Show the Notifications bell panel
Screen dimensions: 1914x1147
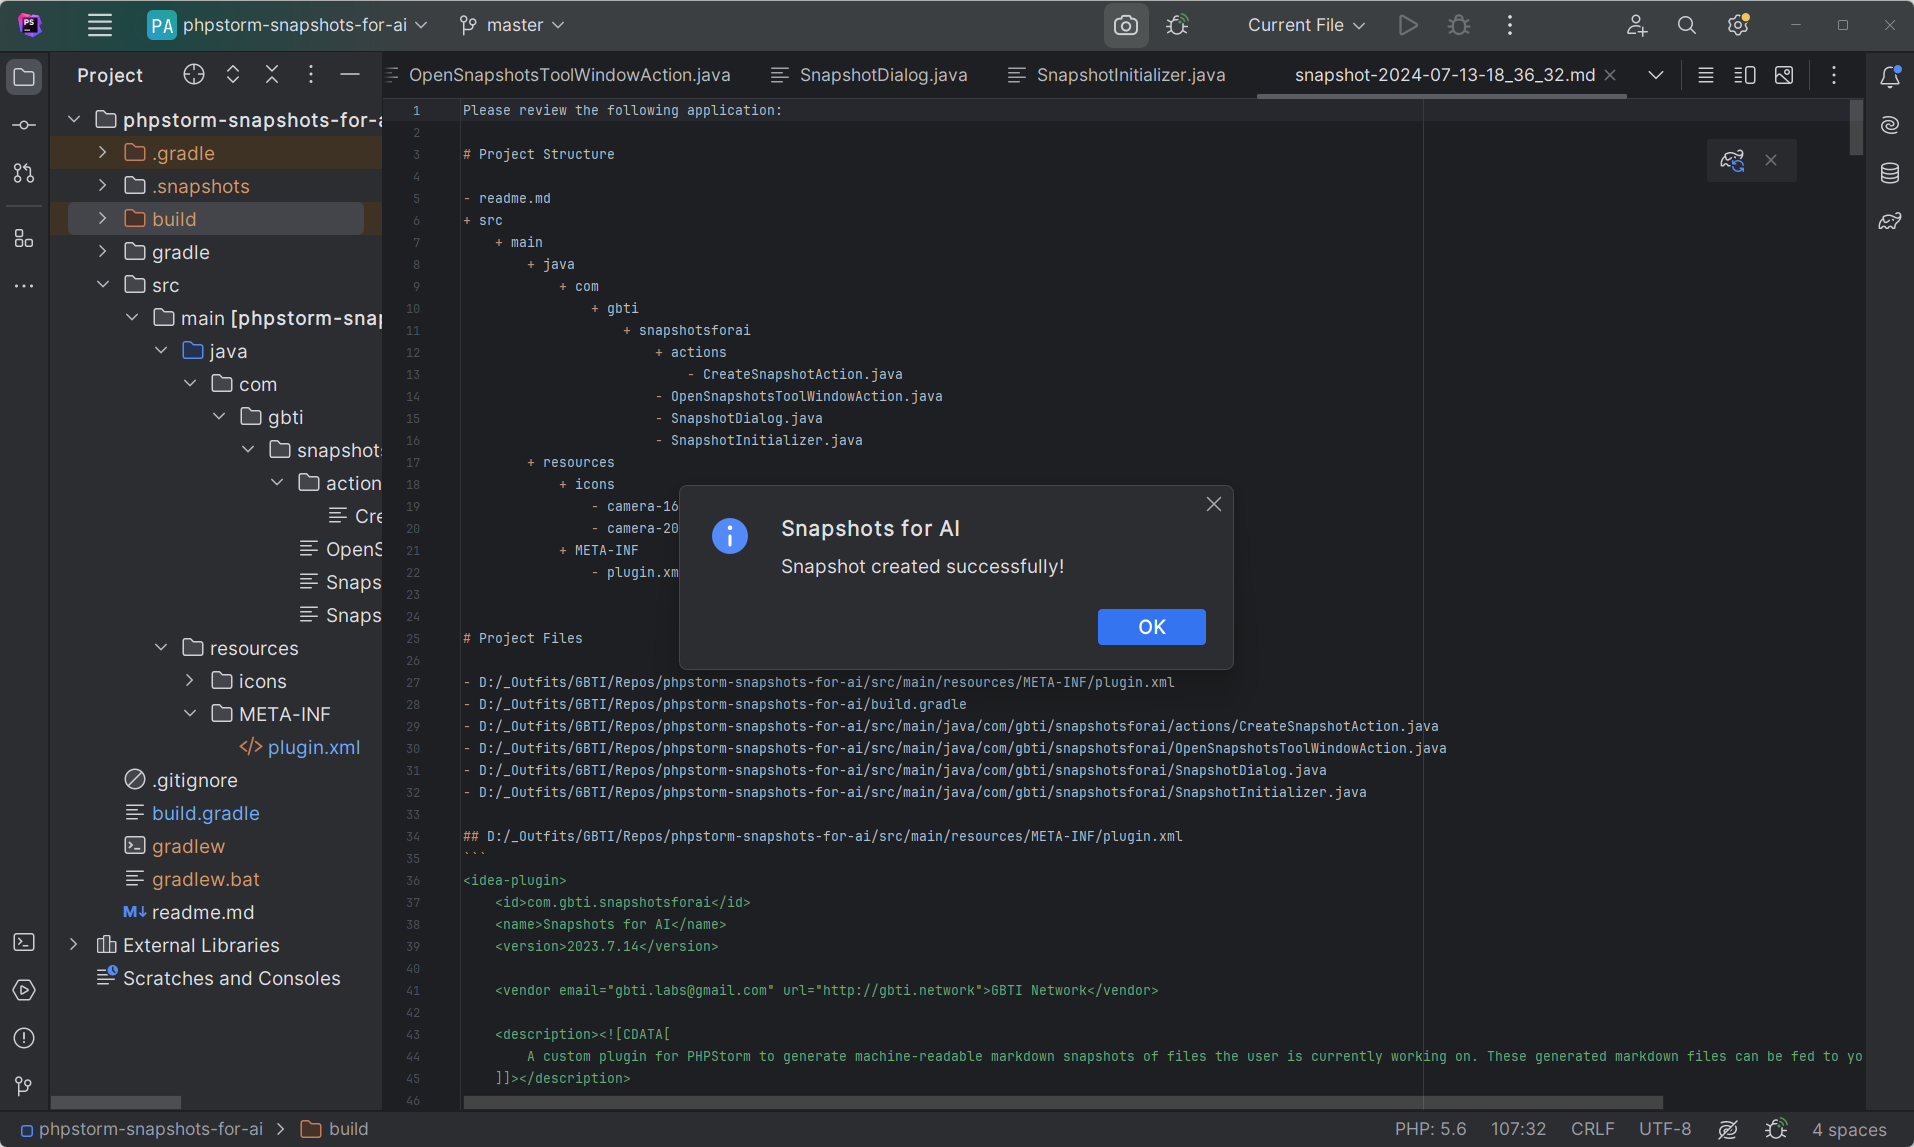tap(1889, 77)
